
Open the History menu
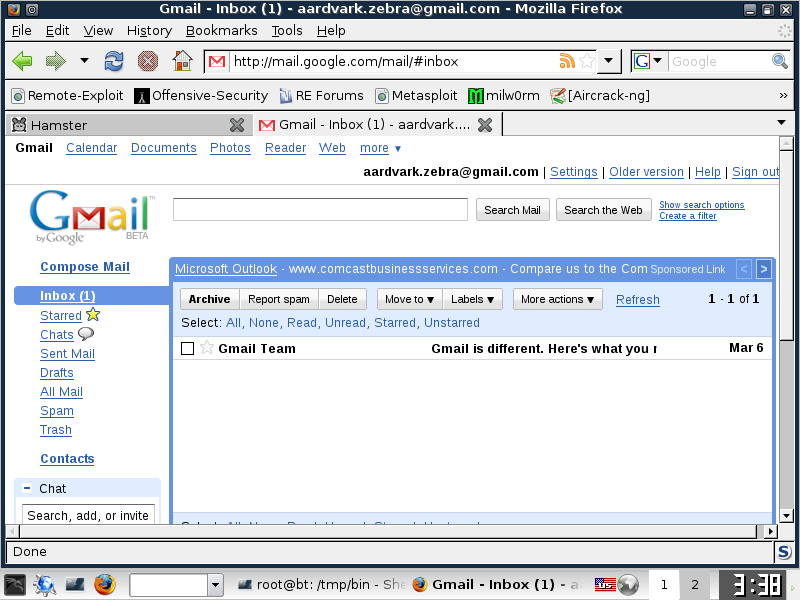coord(149,31)
